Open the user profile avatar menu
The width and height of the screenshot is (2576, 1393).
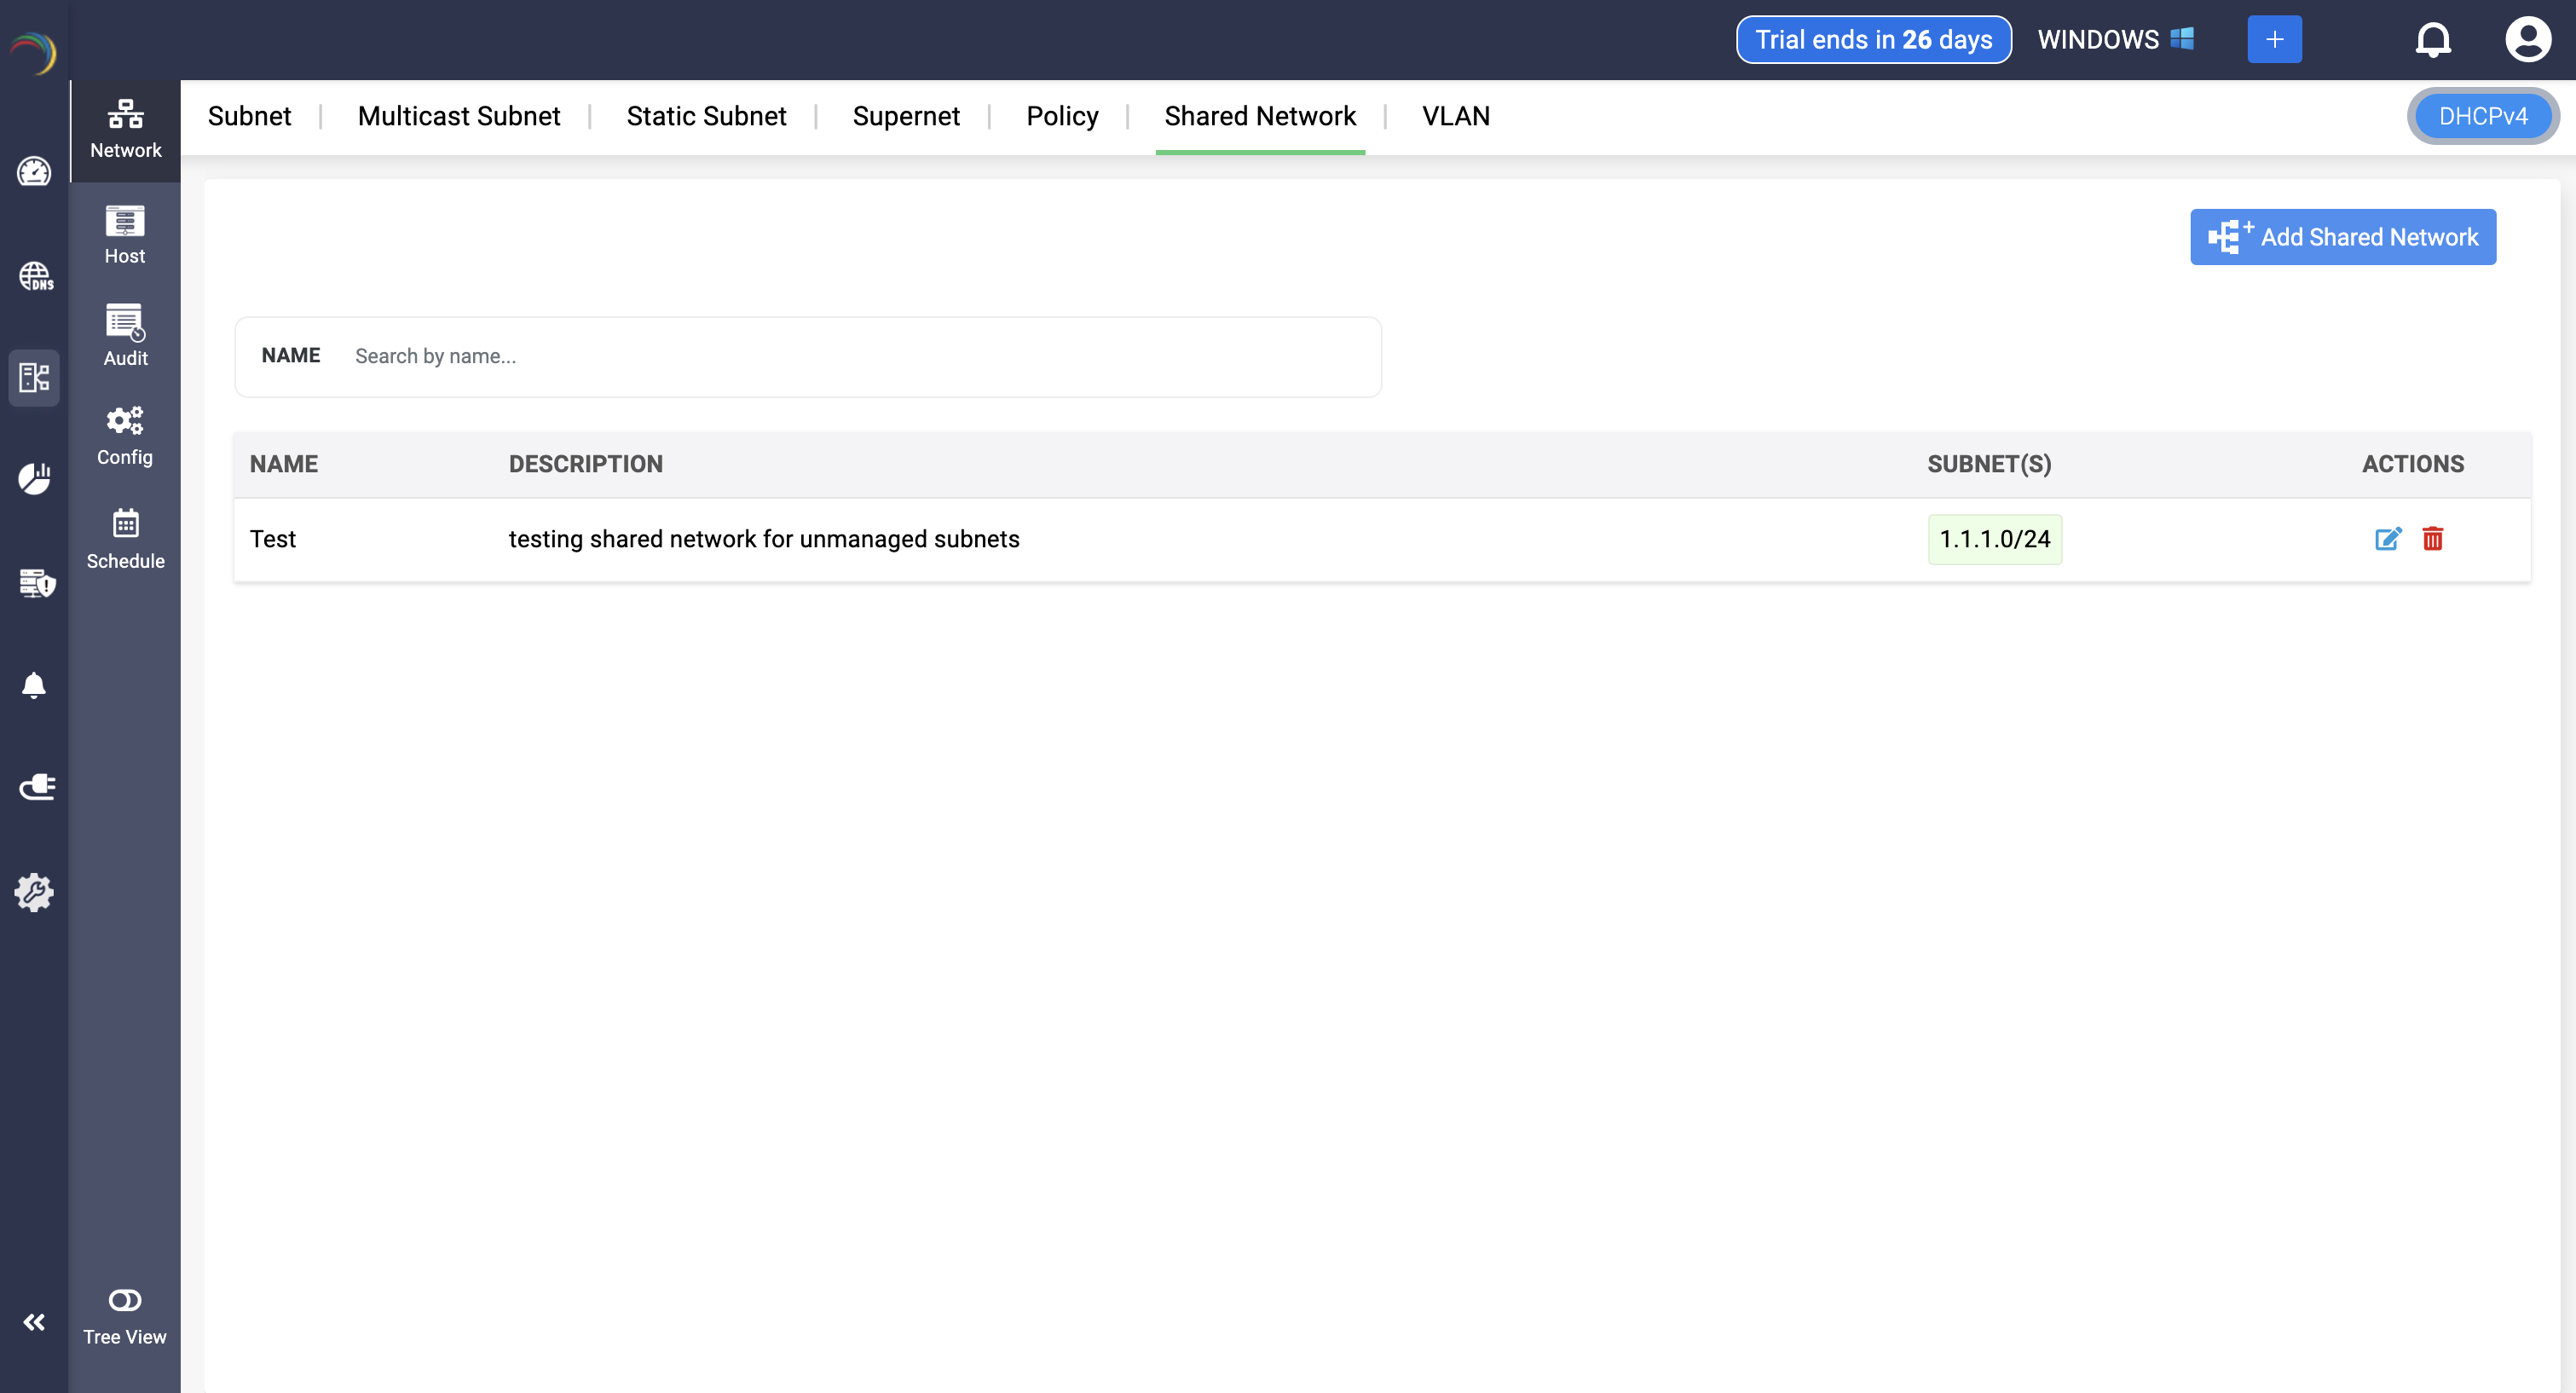pos(2527,40)
